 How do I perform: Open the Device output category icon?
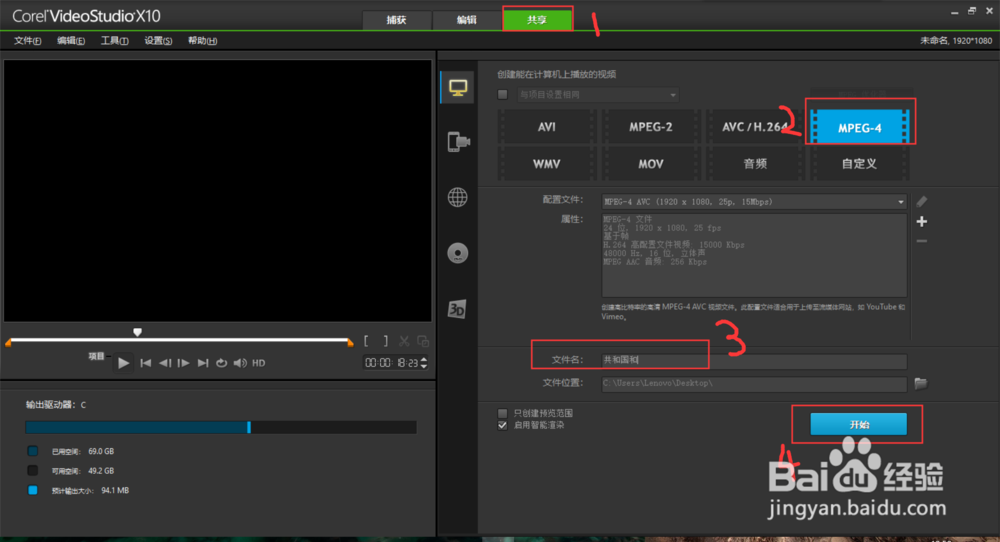[x=458, y=142]
